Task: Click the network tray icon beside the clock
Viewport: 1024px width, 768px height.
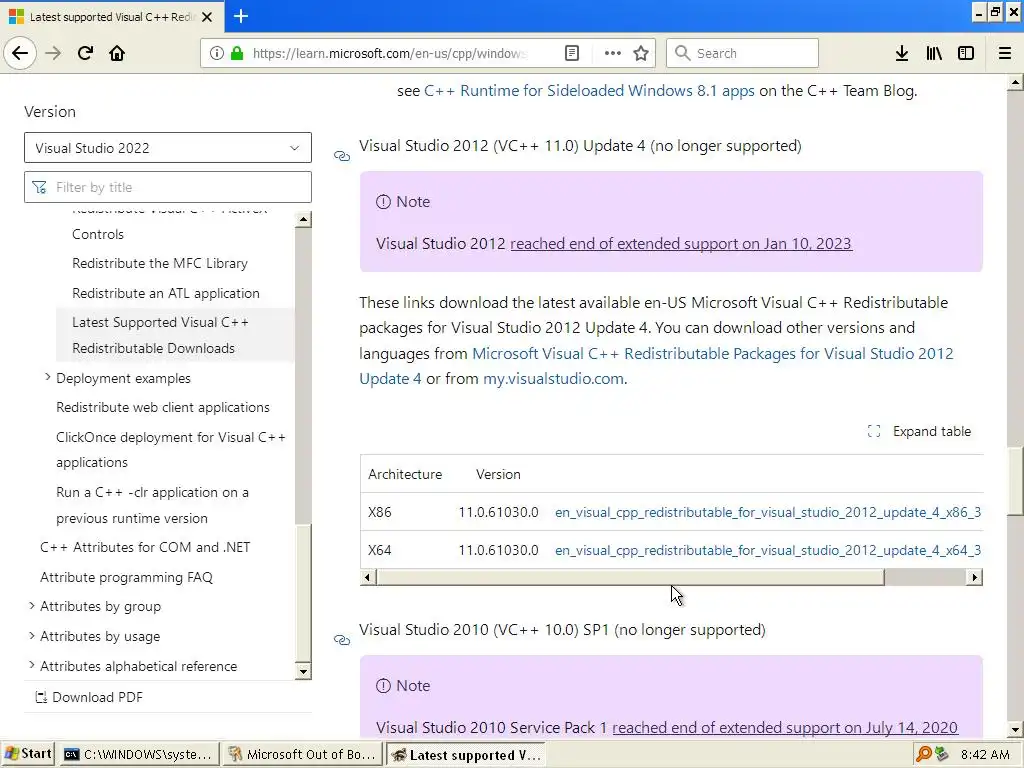Action: tap(942, 754)
